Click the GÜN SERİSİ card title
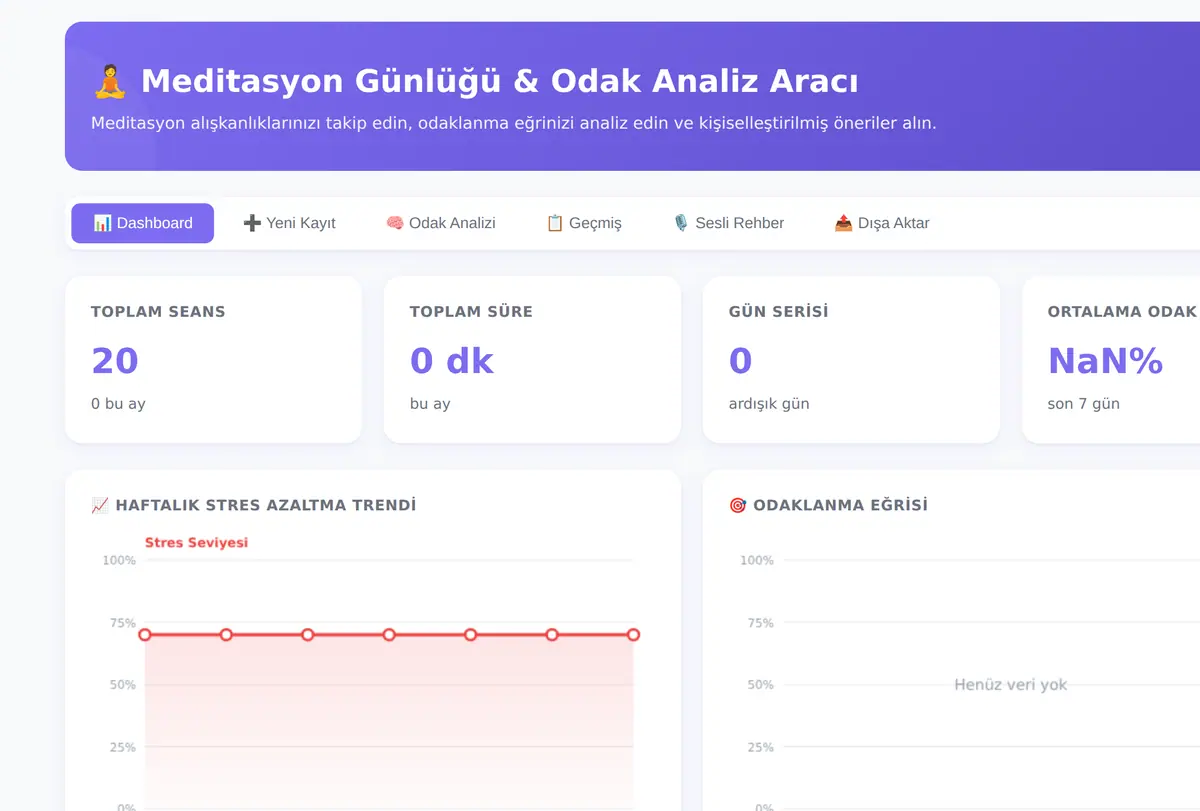 click(x=779, y=312)
